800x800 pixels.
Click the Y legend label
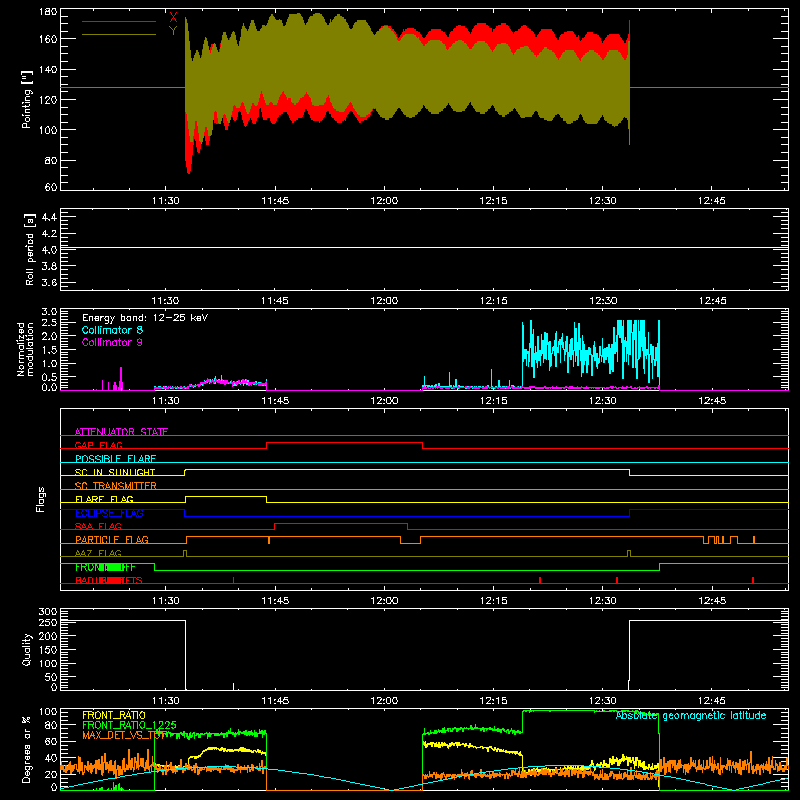click(x=173, y=31)
